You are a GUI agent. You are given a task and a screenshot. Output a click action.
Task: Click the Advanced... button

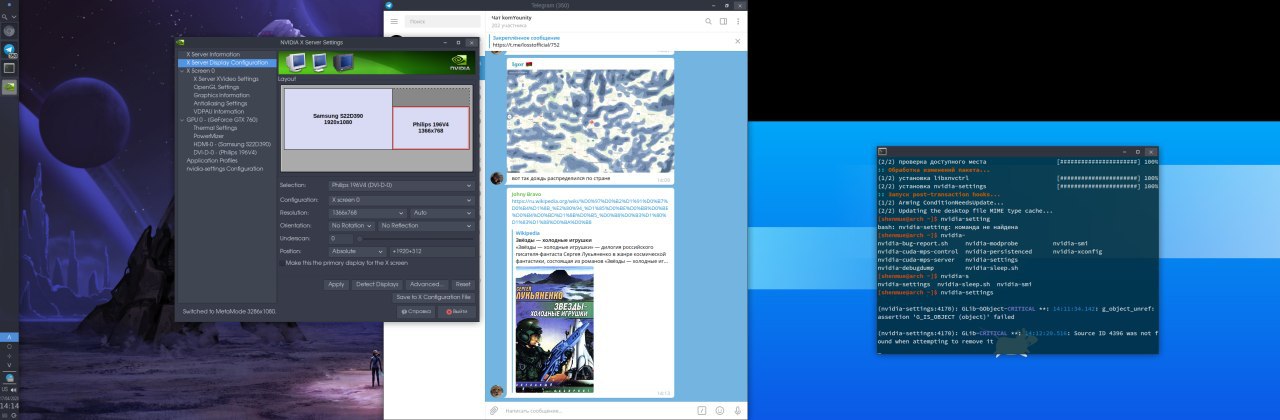tap(426, 284)
